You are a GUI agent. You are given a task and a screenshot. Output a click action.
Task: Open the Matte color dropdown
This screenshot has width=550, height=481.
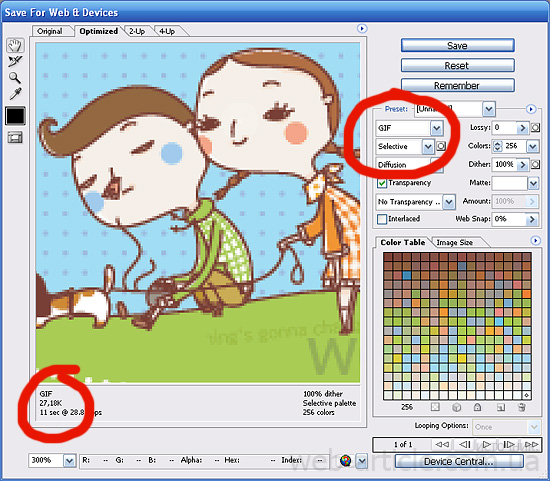533,183
